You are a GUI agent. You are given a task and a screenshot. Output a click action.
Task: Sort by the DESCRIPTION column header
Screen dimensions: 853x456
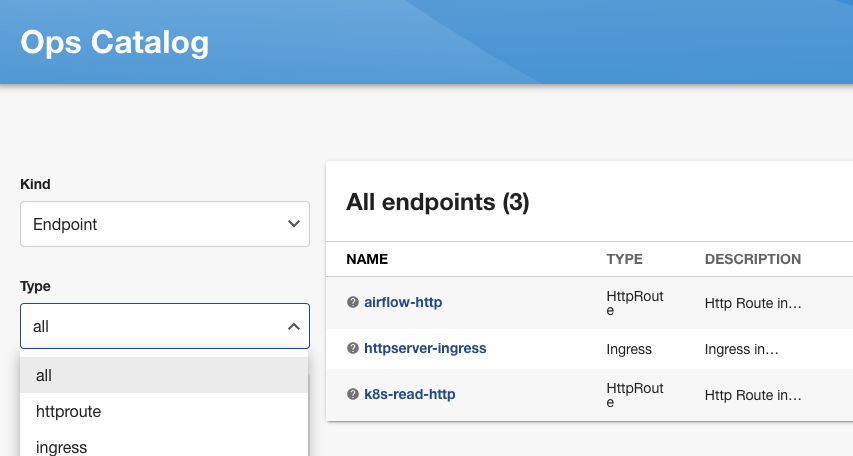pos(753,259)
